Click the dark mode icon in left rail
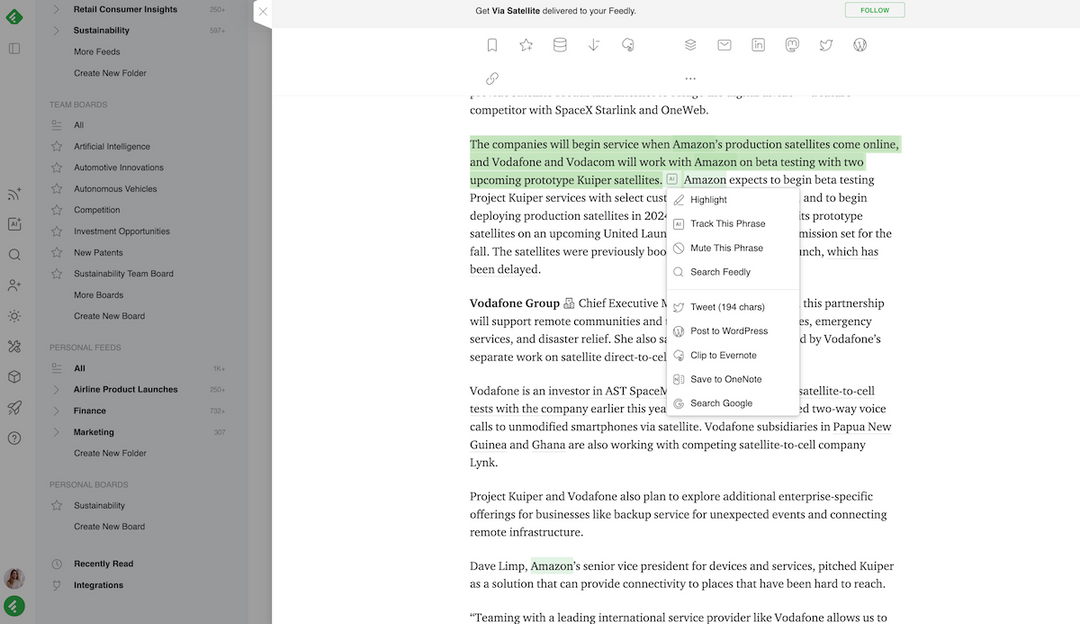1080x624 pixels. (x=14, y=316)
